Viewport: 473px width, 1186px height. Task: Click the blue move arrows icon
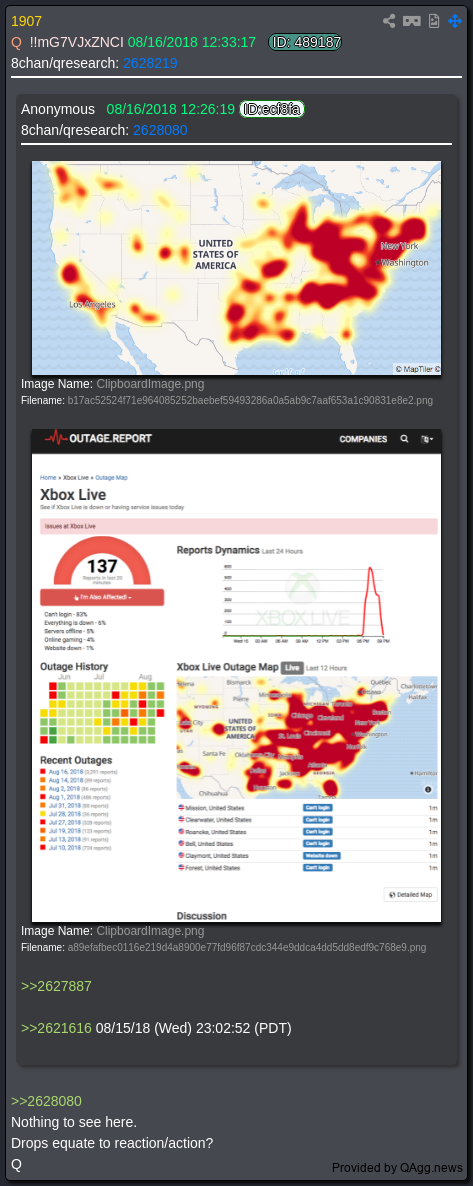[x=455, y=21]
